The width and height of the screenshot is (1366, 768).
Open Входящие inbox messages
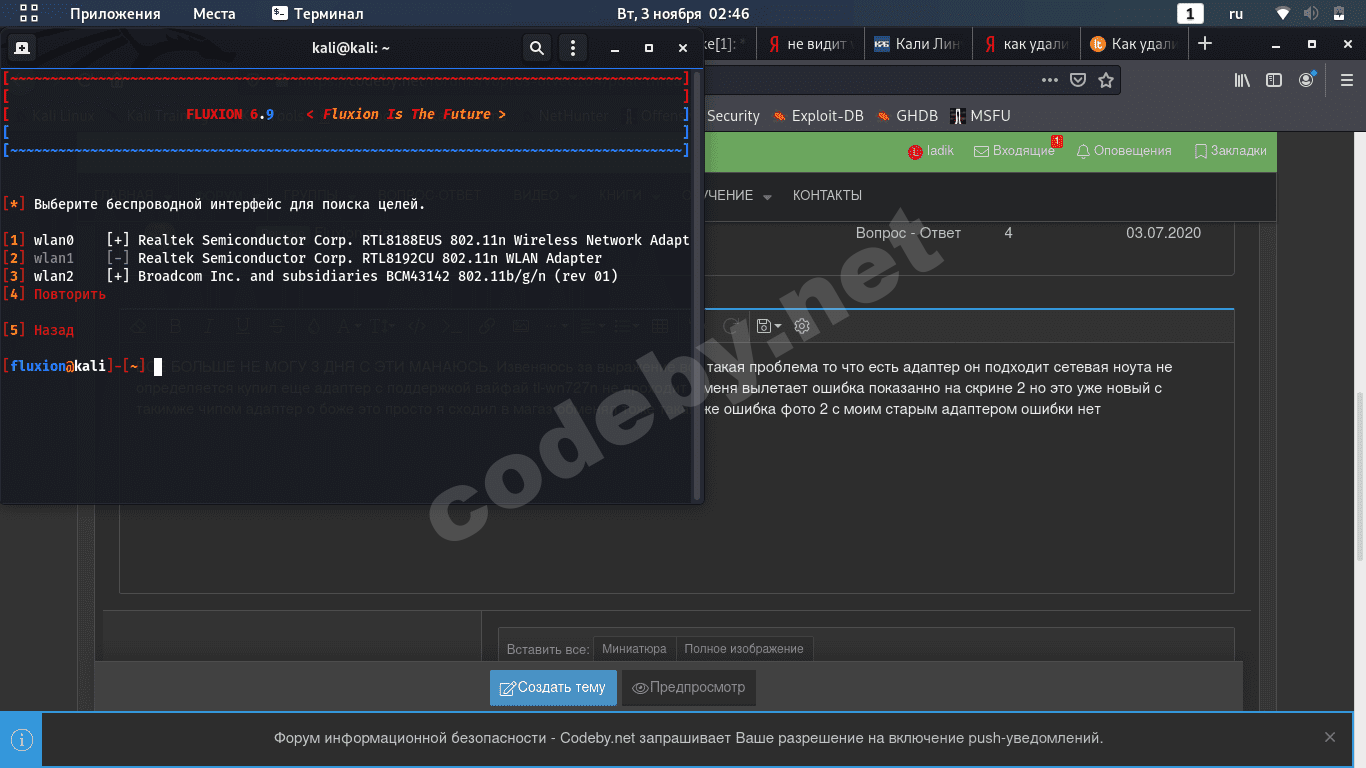click(x=1015, y=151)
